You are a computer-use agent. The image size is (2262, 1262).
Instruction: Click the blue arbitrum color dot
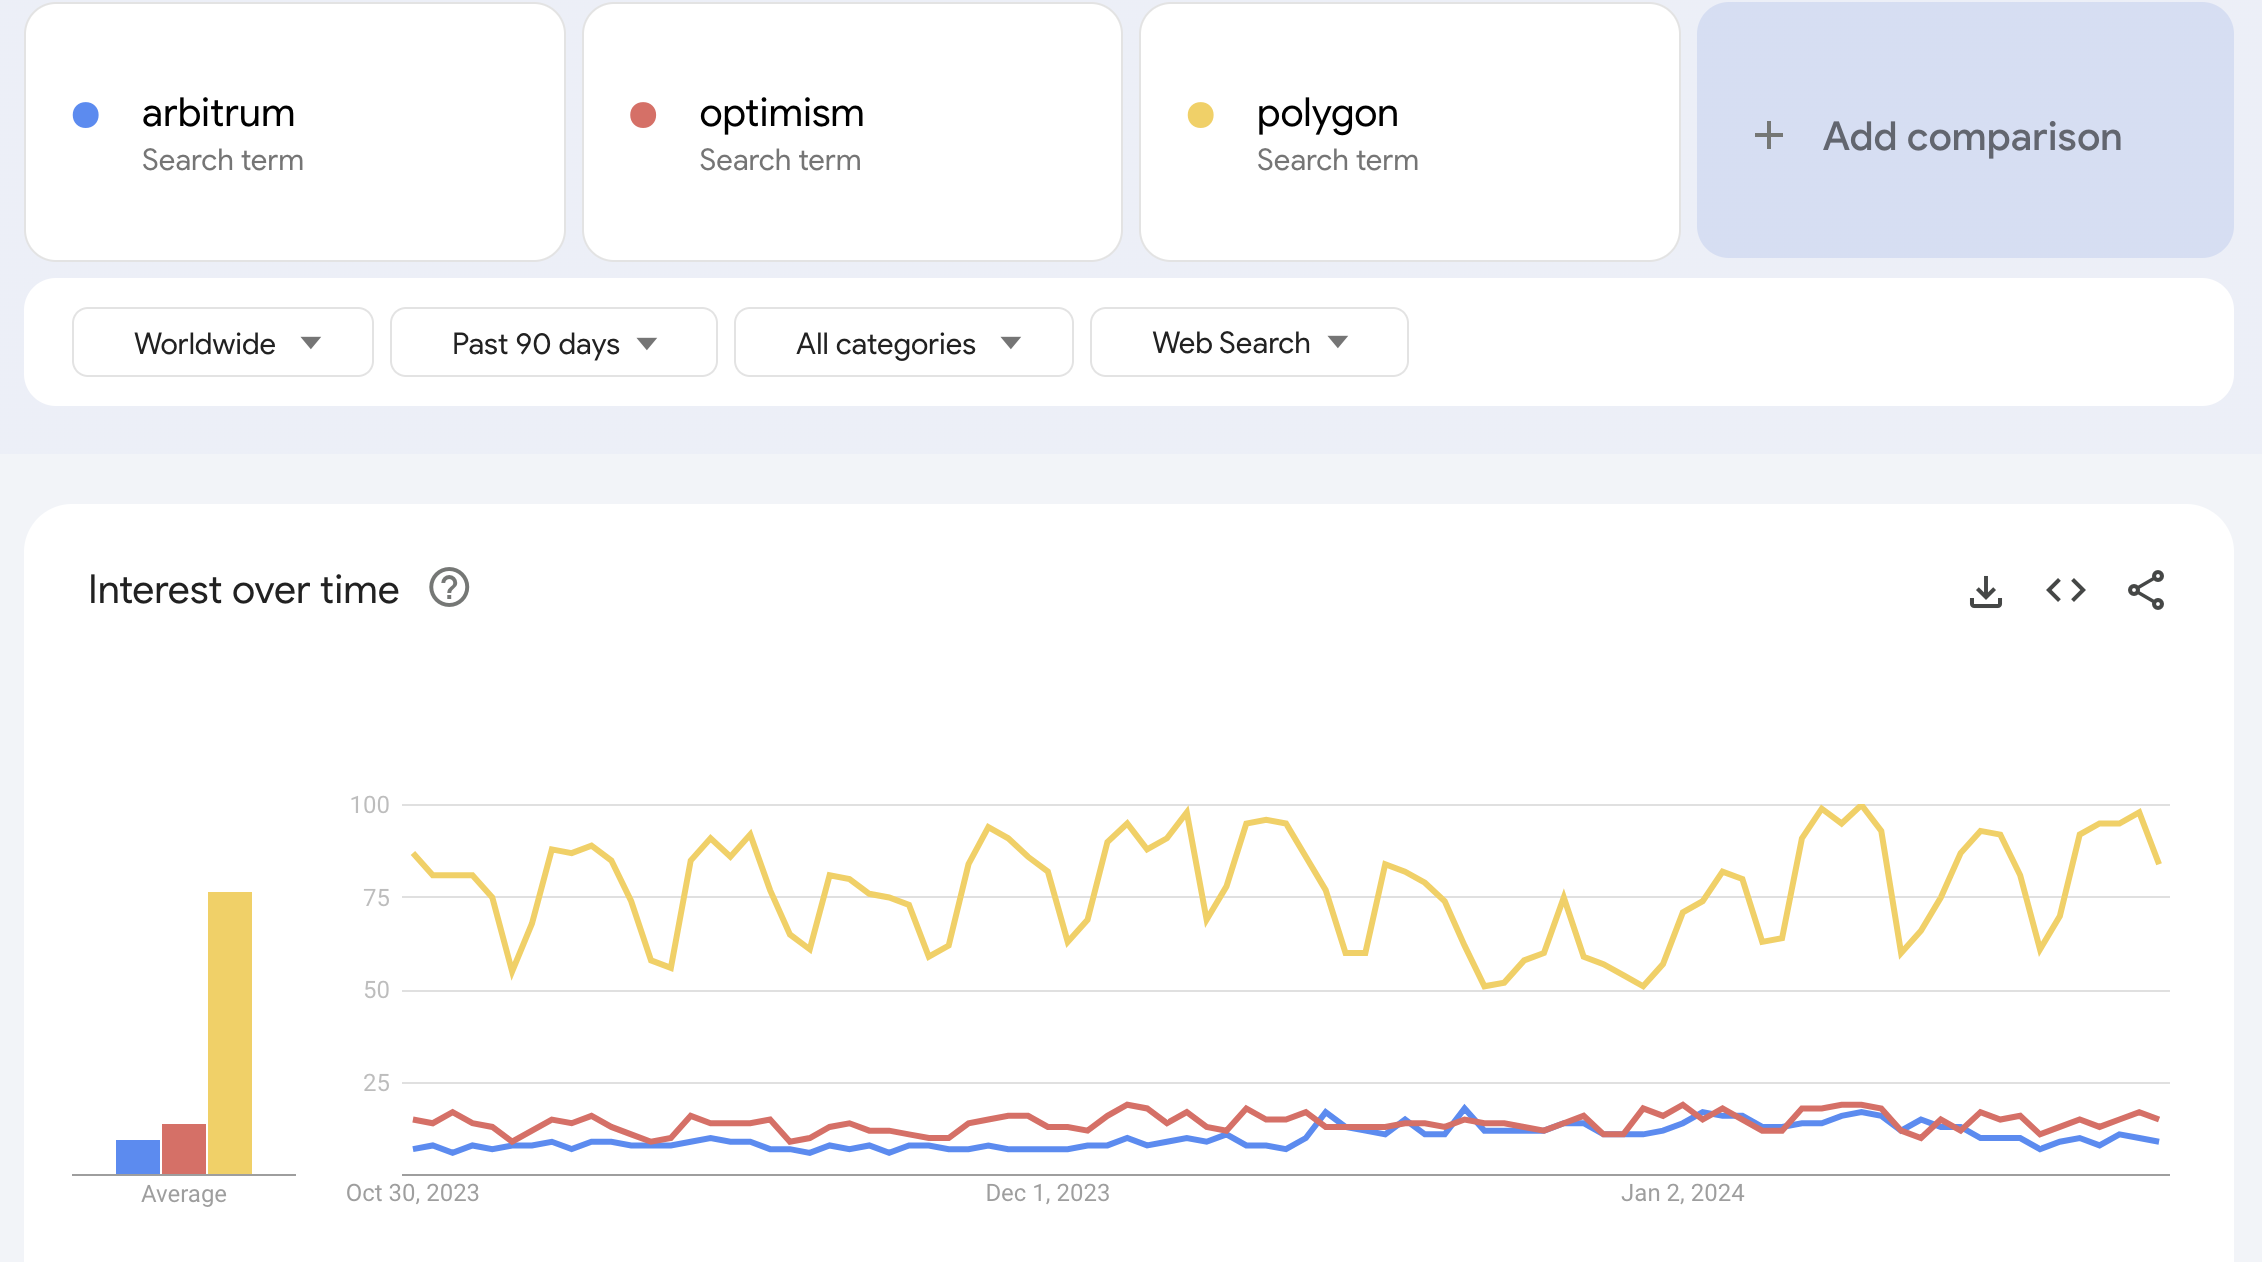click(86, 115)
